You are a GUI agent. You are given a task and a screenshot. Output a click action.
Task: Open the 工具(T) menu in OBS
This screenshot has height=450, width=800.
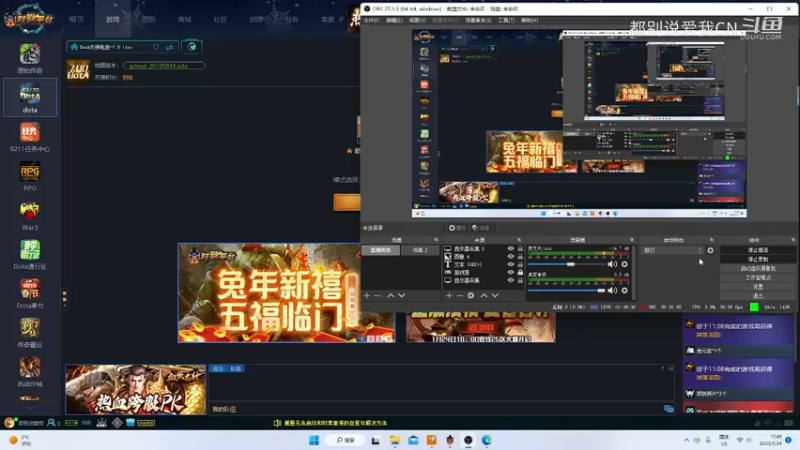click(x=506, y=20)
